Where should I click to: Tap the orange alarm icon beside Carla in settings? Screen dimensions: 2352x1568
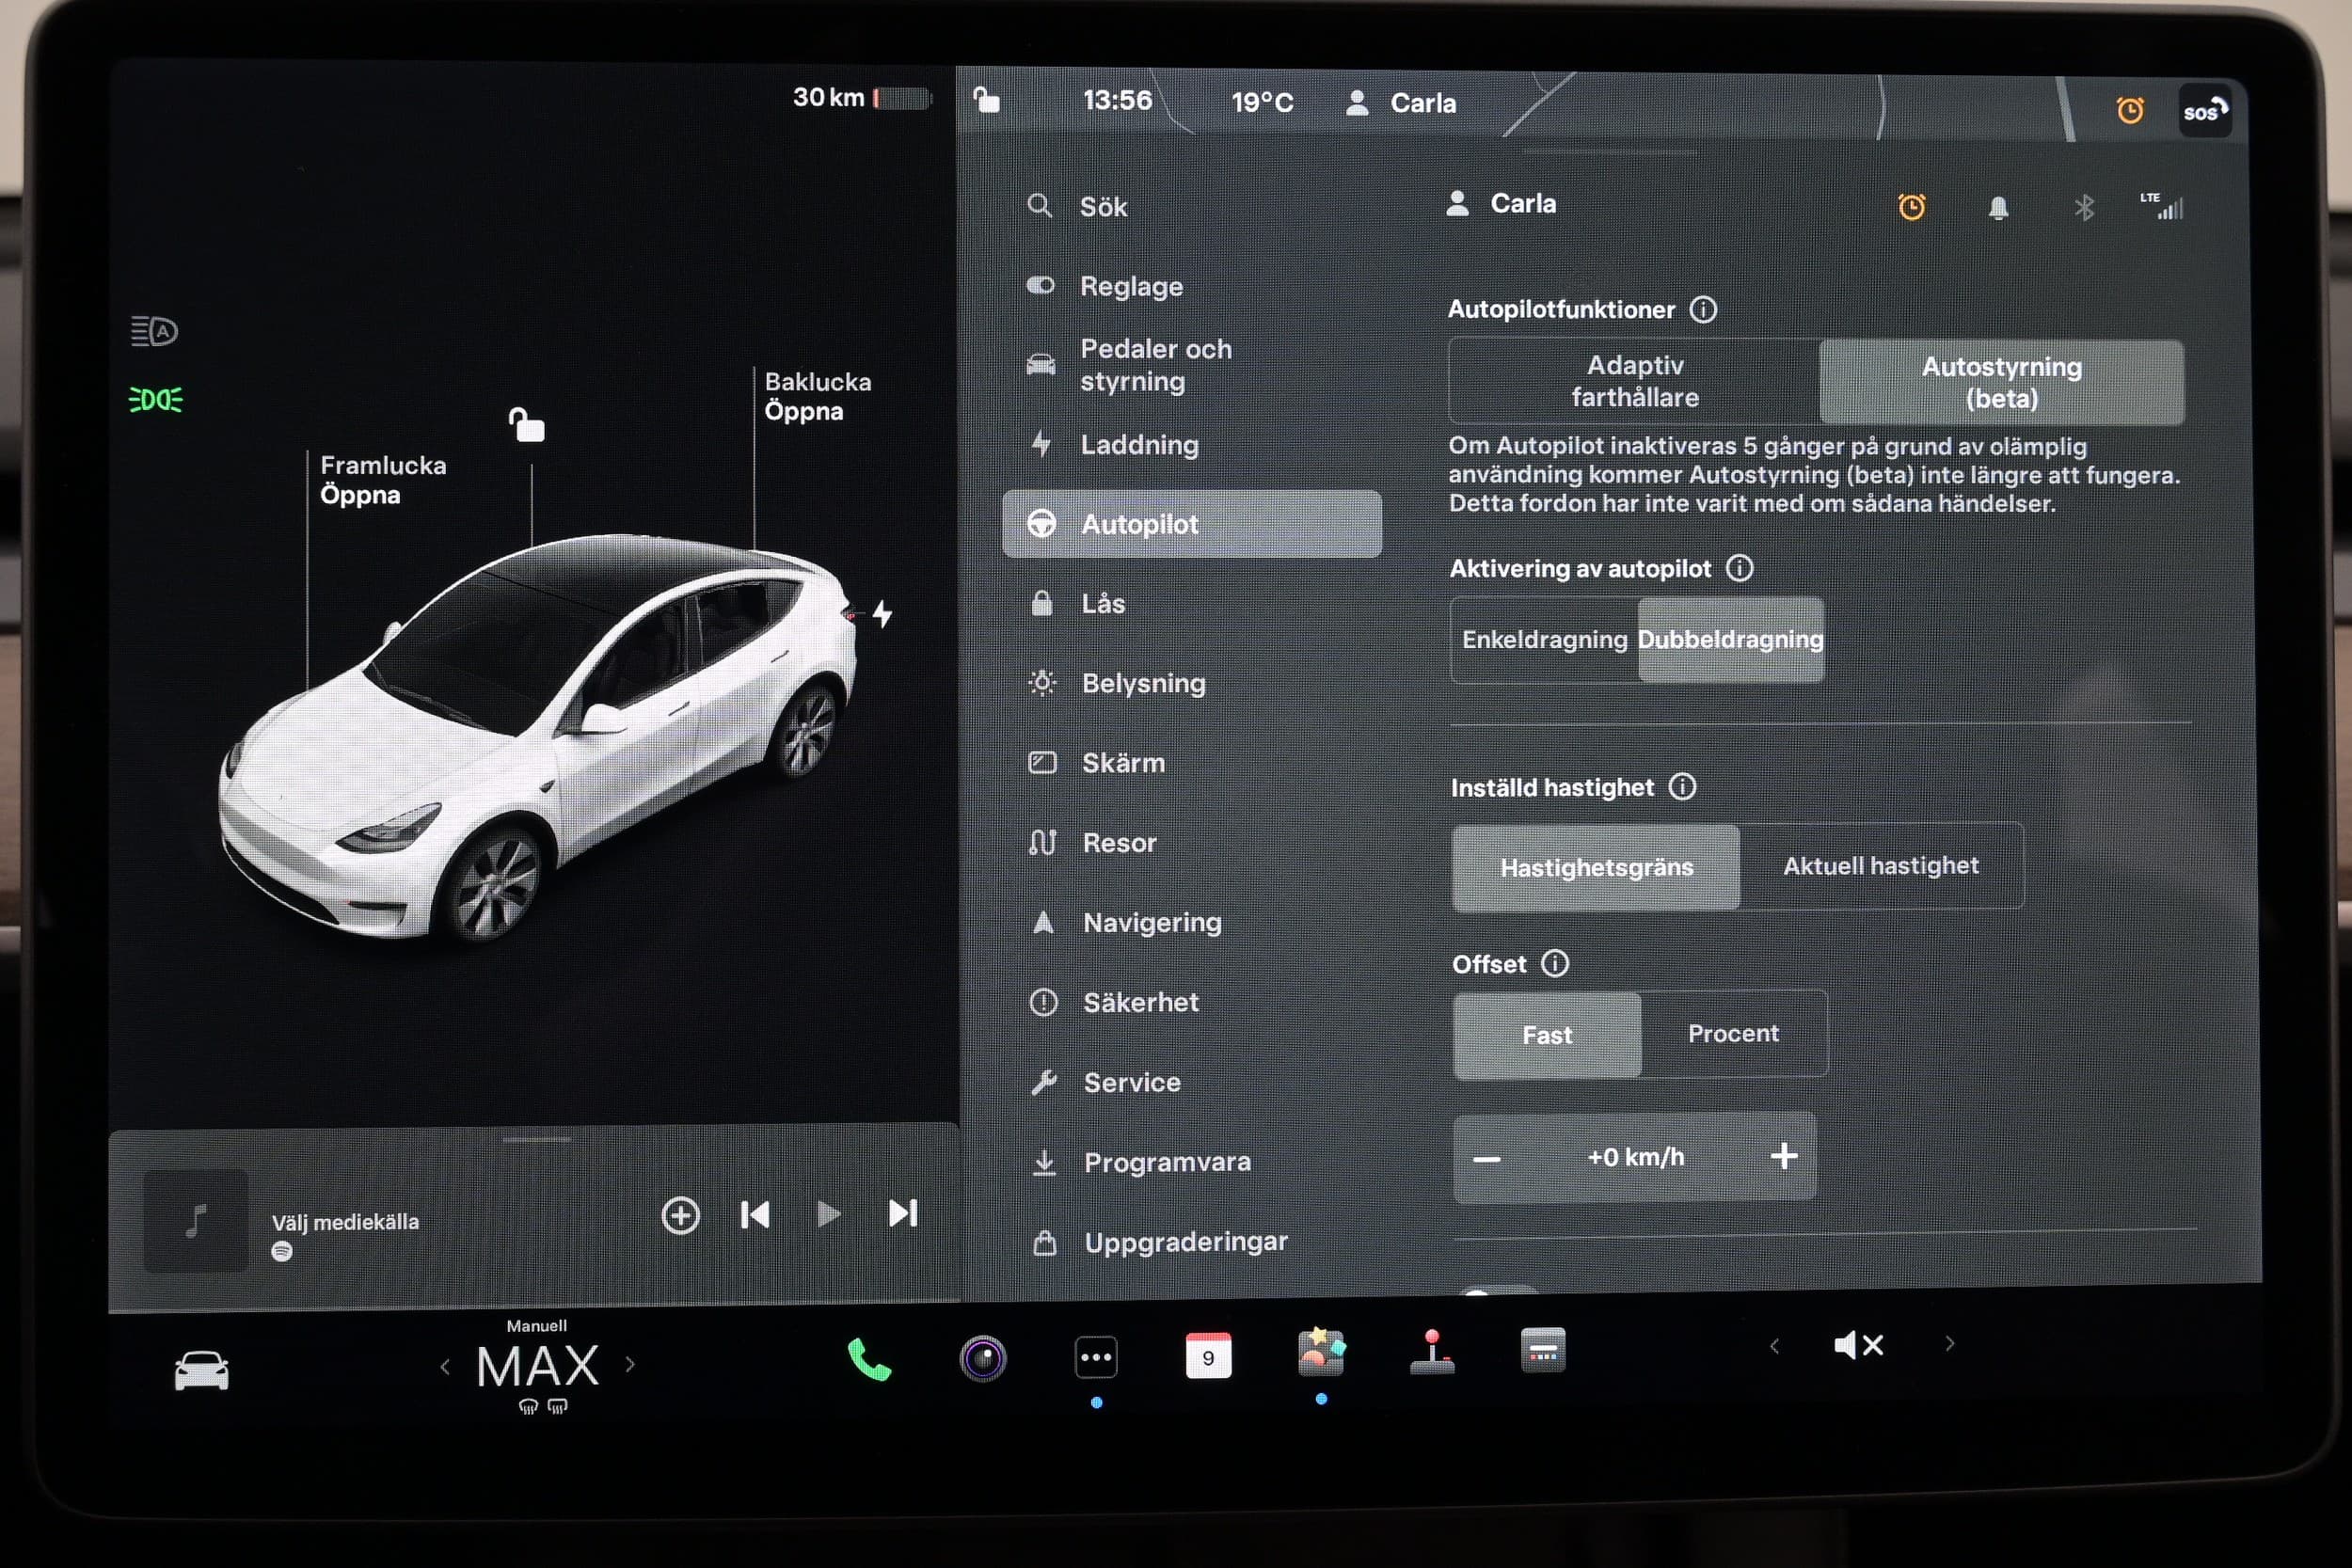pyautogui.click(x=1911, y=207)
